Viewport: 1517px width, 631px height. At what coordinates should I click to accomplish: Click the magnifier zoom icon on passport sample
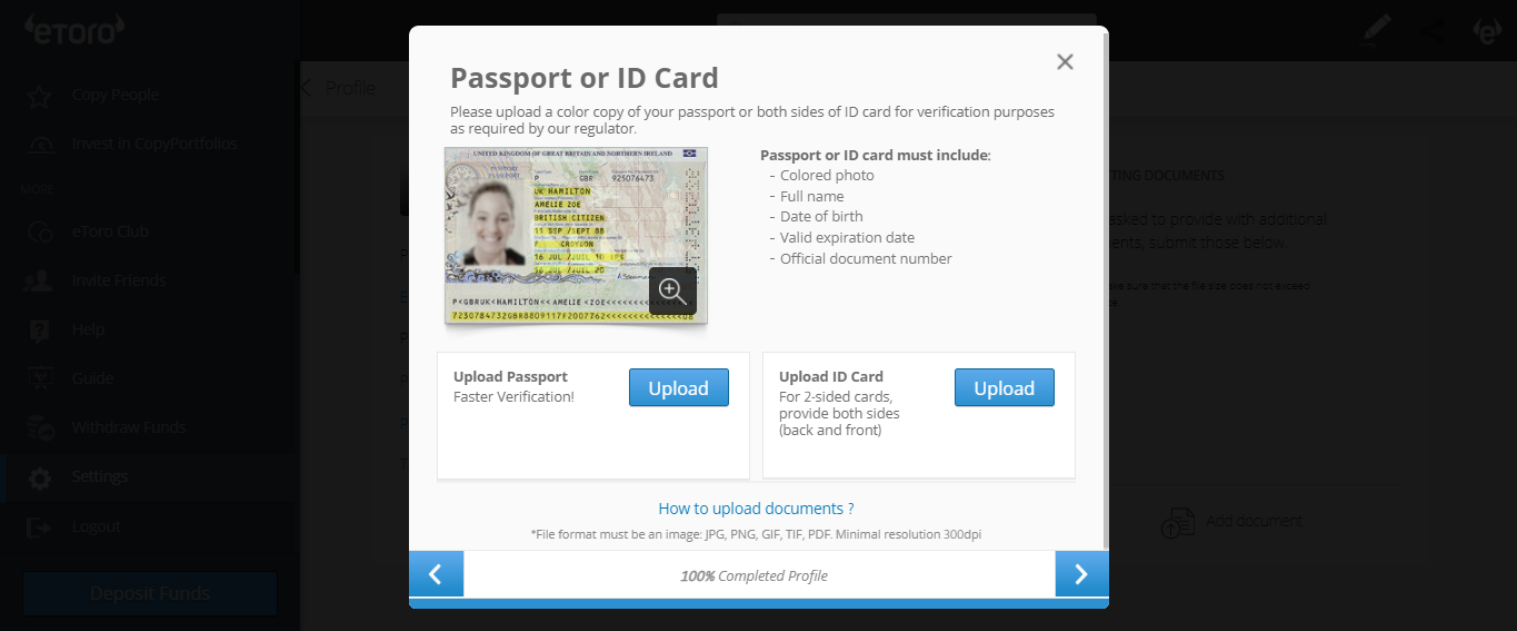(x=672, y=291)
